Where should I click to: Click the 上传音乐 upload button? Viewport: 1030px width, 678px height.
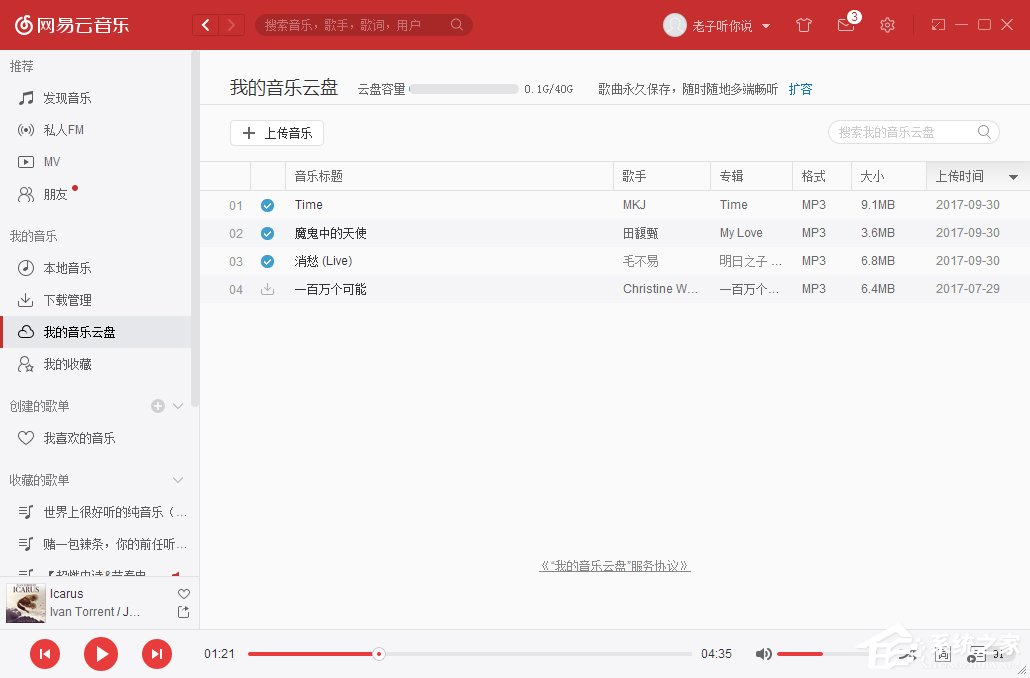(277, 132)
